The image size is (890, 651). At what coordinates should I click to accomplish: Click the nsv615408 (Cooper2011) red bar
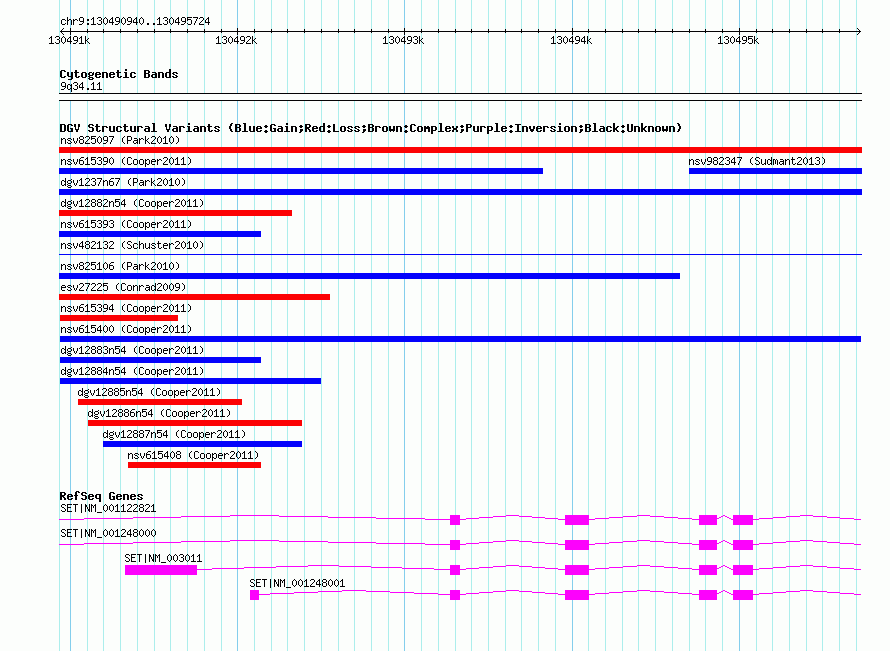194,465
